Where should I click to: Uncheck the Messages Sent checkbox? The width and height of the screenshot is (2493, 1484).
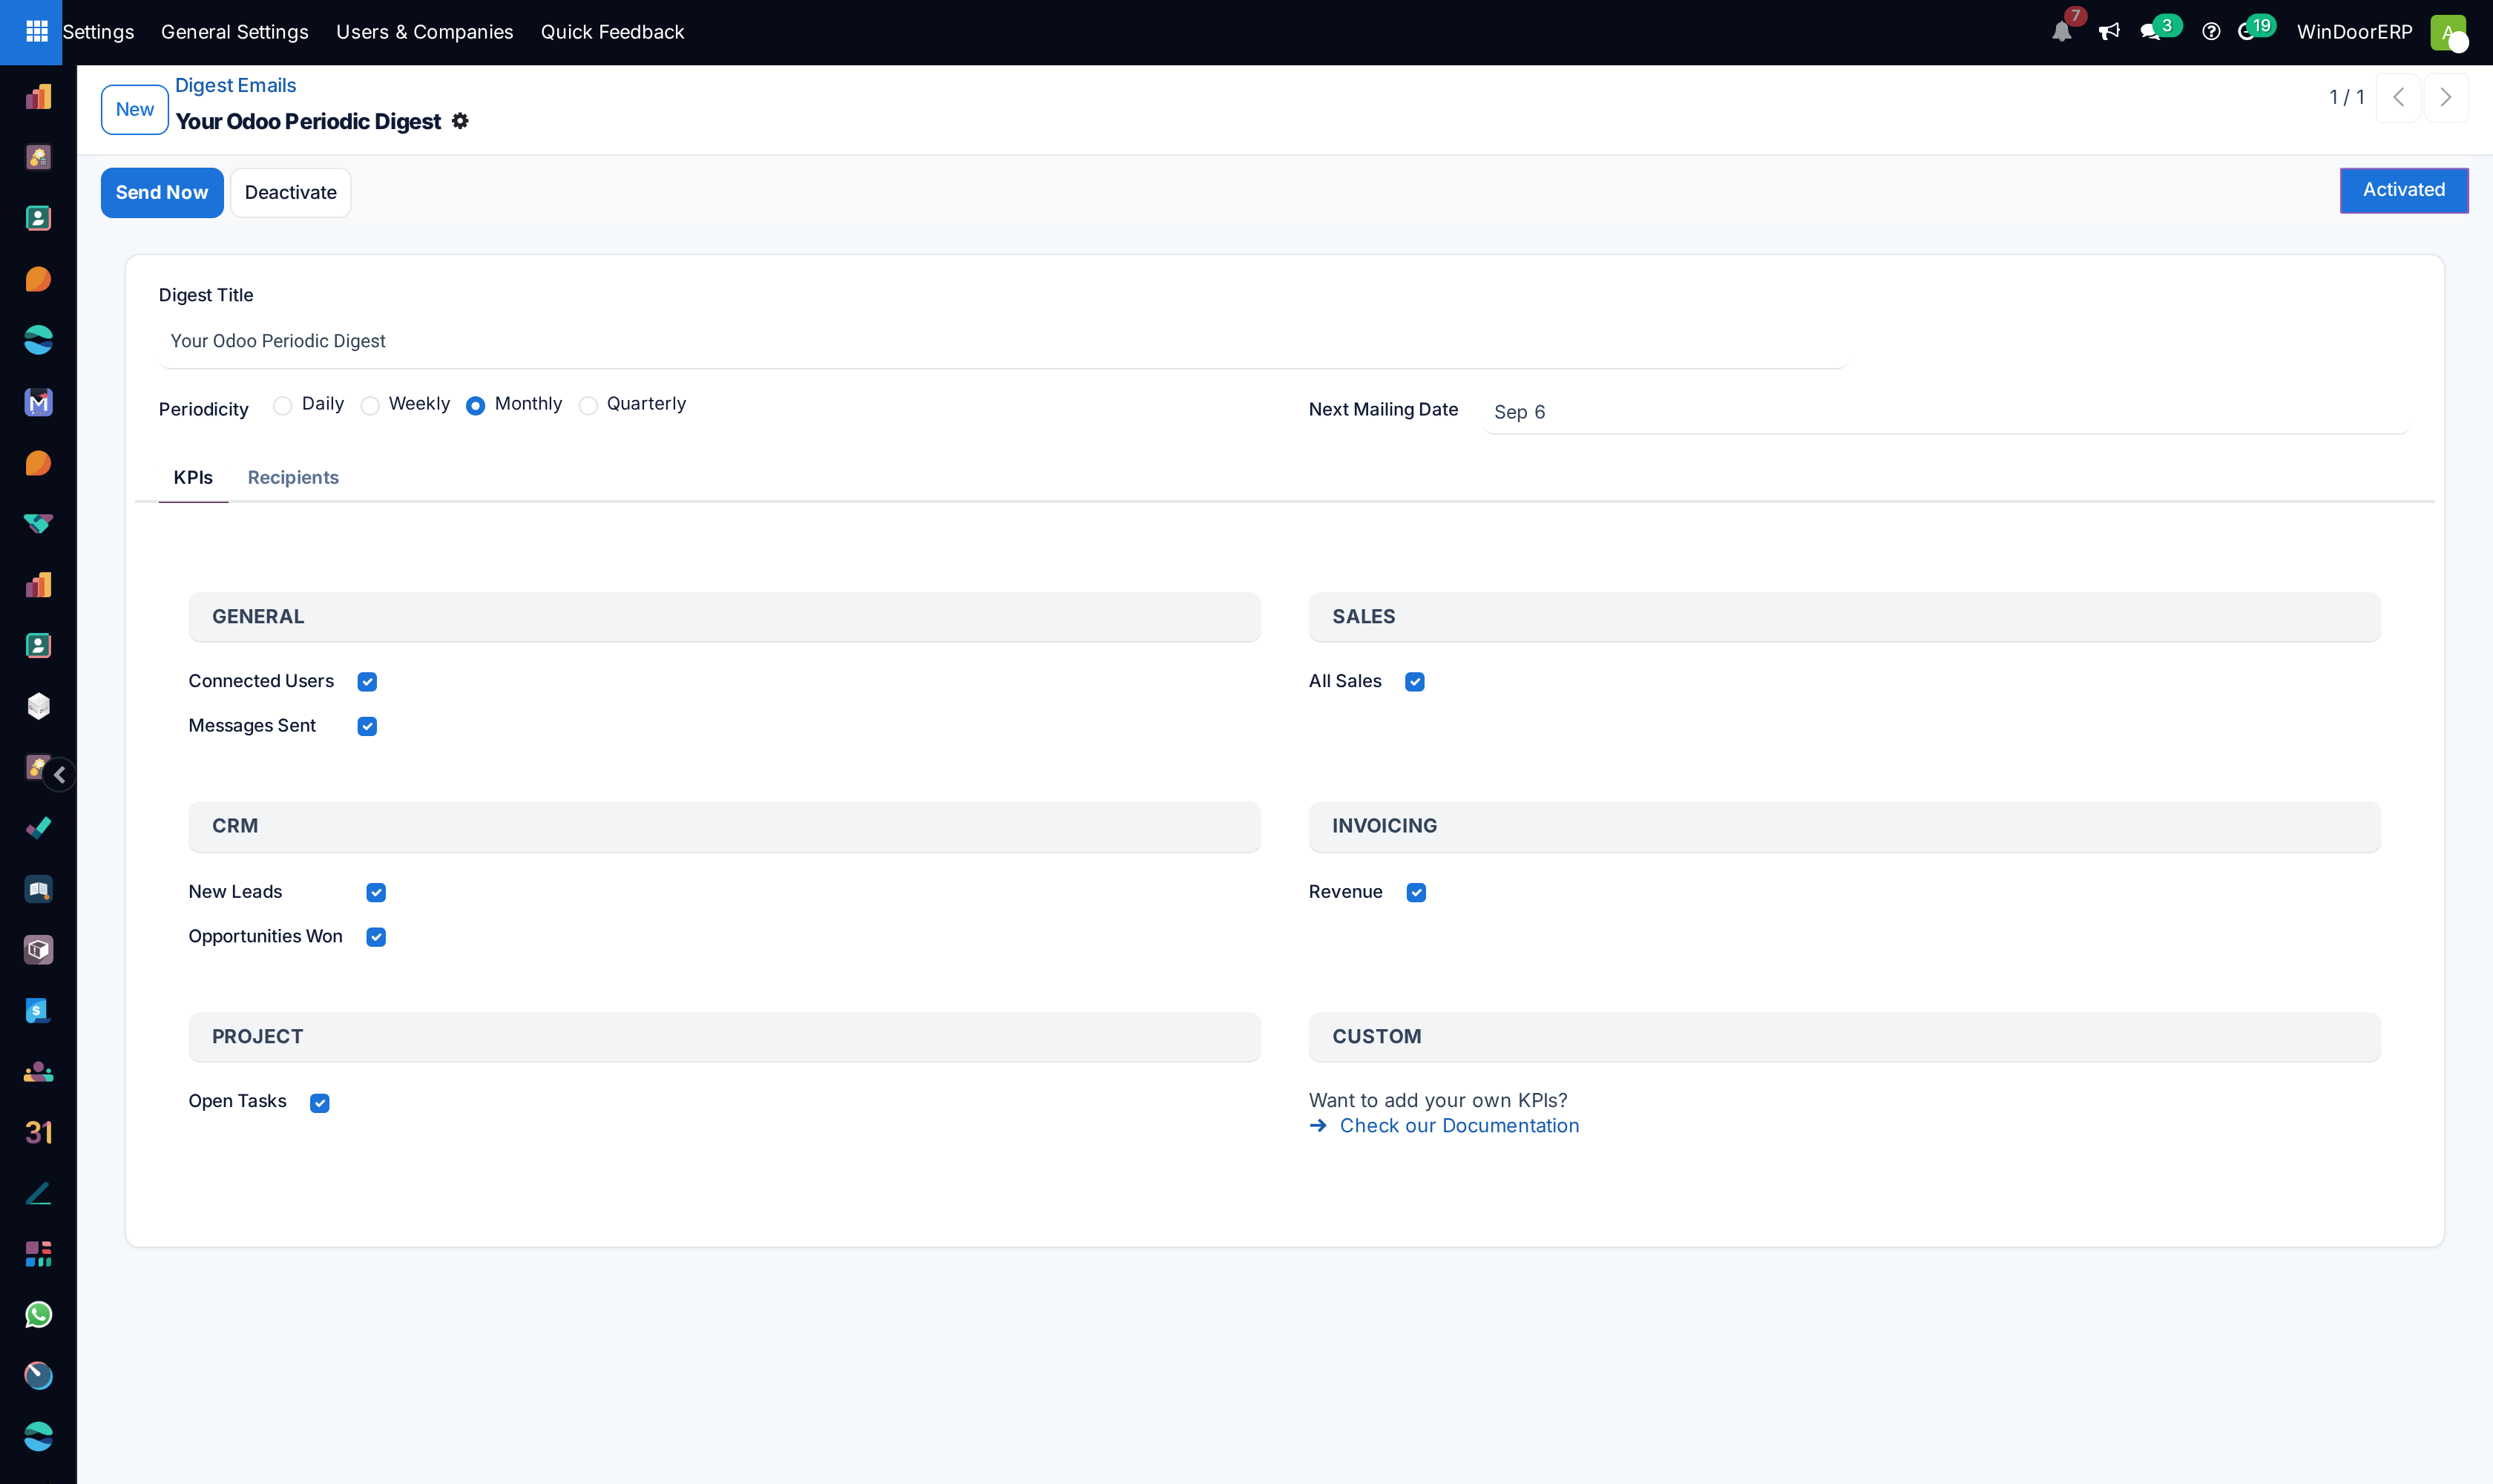pos(367,726)
